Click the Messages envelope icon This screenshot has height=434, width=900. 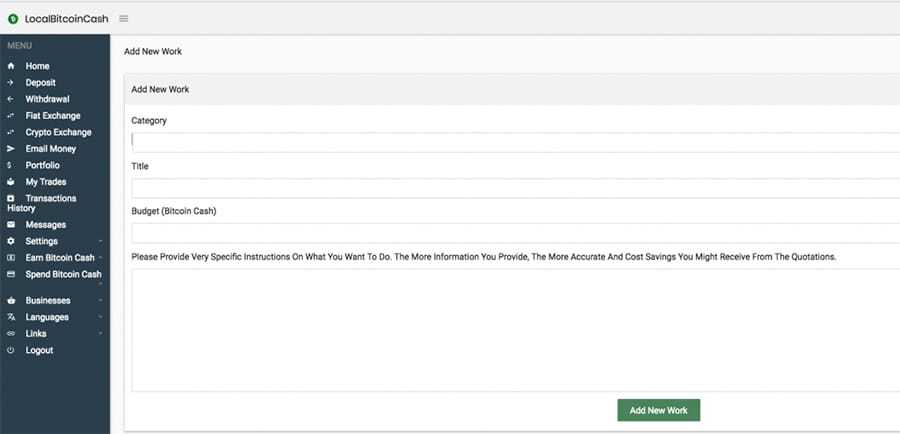[x=11, y=225]
